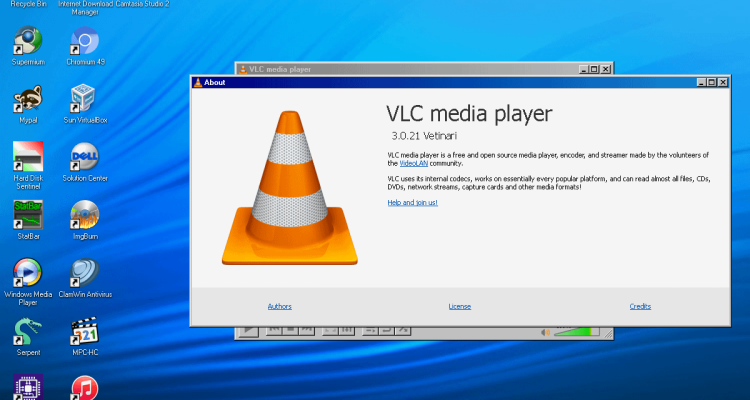Click the StatBar desktop shortcut
Screen dimensions: 750x400
click(x=28, y=214)
